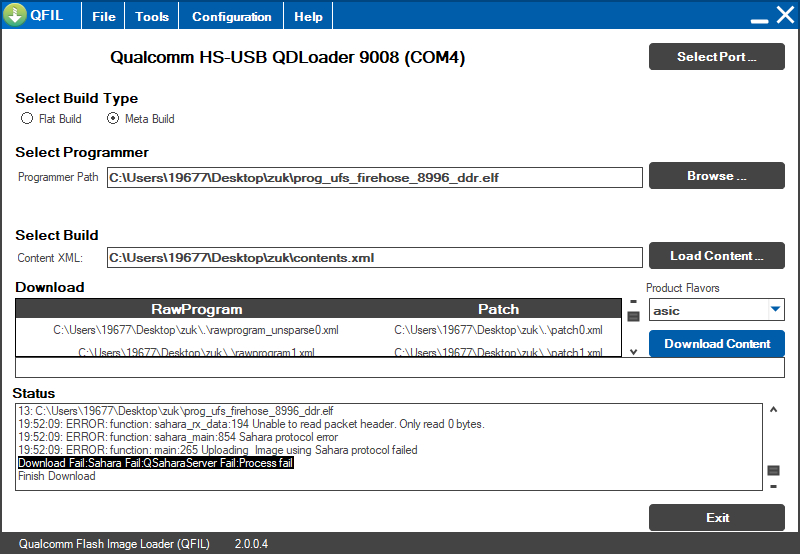The image size is (800, 554).
Task: Click the Content XML path field
Action: (374, 258)
